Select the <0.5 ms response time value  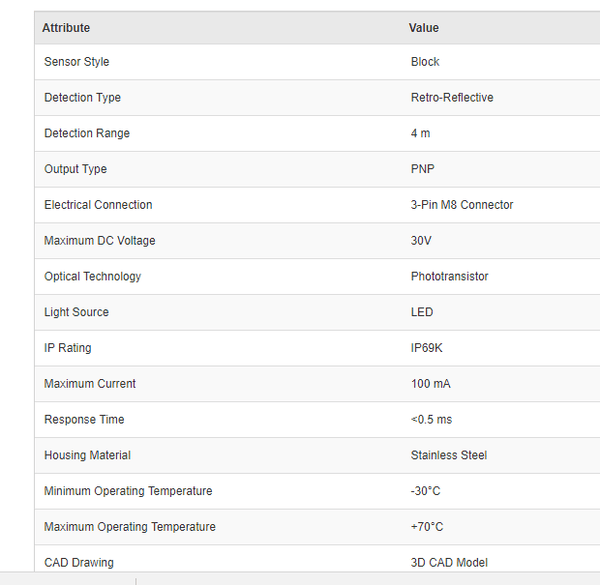pyautogui.click(x=431, y=419)
